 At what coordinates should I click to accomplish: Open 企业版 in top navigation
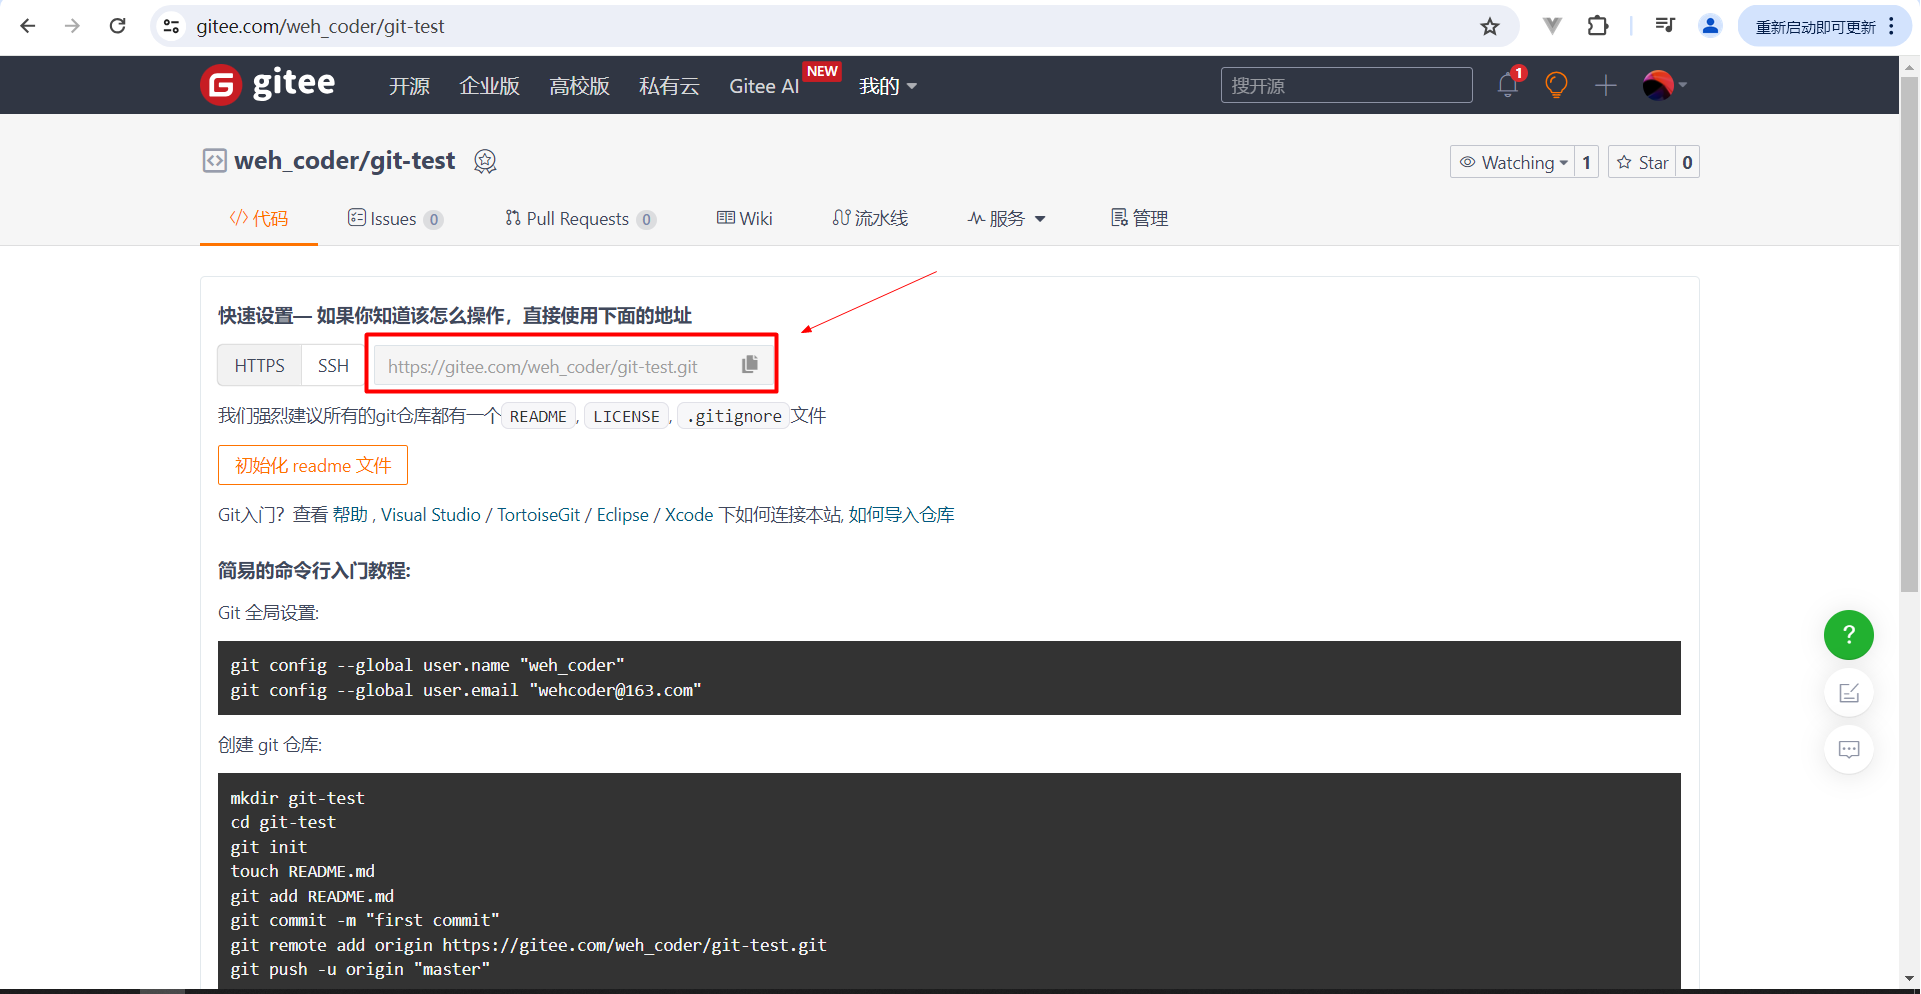pyautogui.click(x=489, y=86)
